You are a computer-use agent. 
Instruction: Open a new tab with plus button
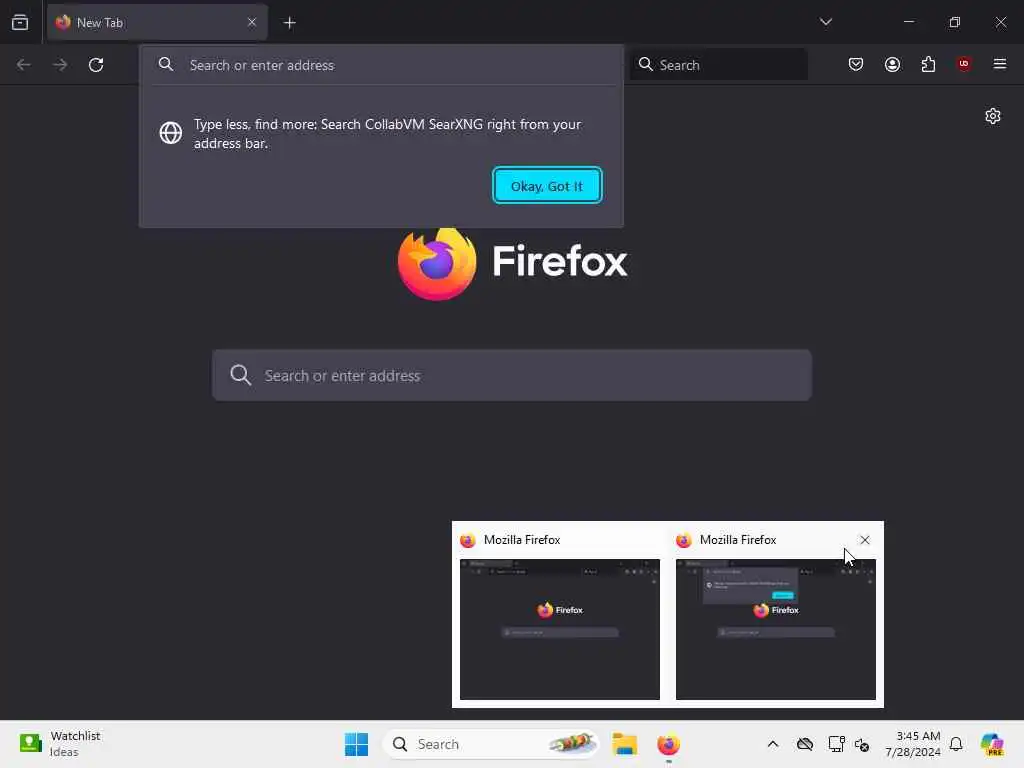pyautogui.click(x=289, y=23)
